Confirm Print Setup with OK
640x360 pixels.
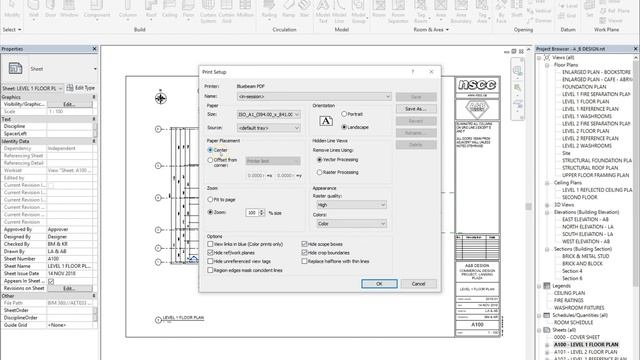[379, 284]
